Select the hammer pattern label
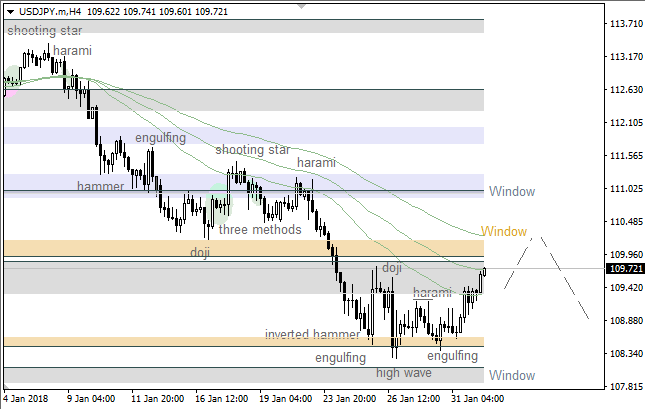This screenshot has width=645, height=409. [100, 187]
